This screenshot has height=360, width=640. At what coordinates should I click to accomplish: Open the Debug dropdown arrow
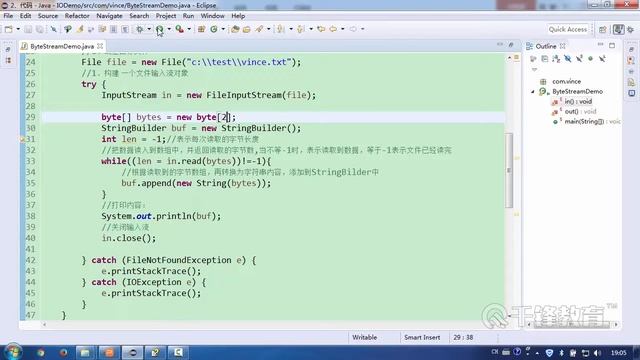[149, 29]
